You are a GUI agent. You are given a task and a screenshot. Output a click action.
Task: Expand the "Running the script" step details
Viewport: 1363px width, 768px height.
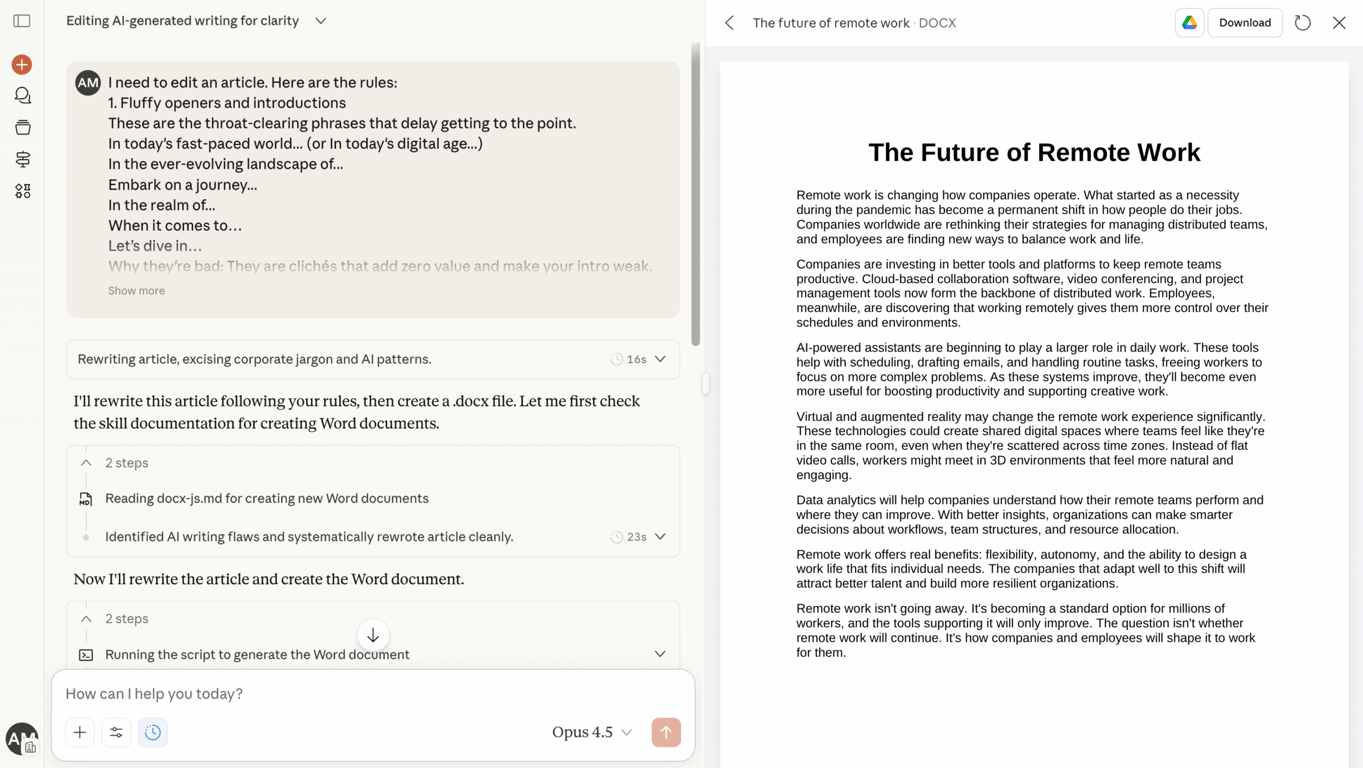click(659, 653)
